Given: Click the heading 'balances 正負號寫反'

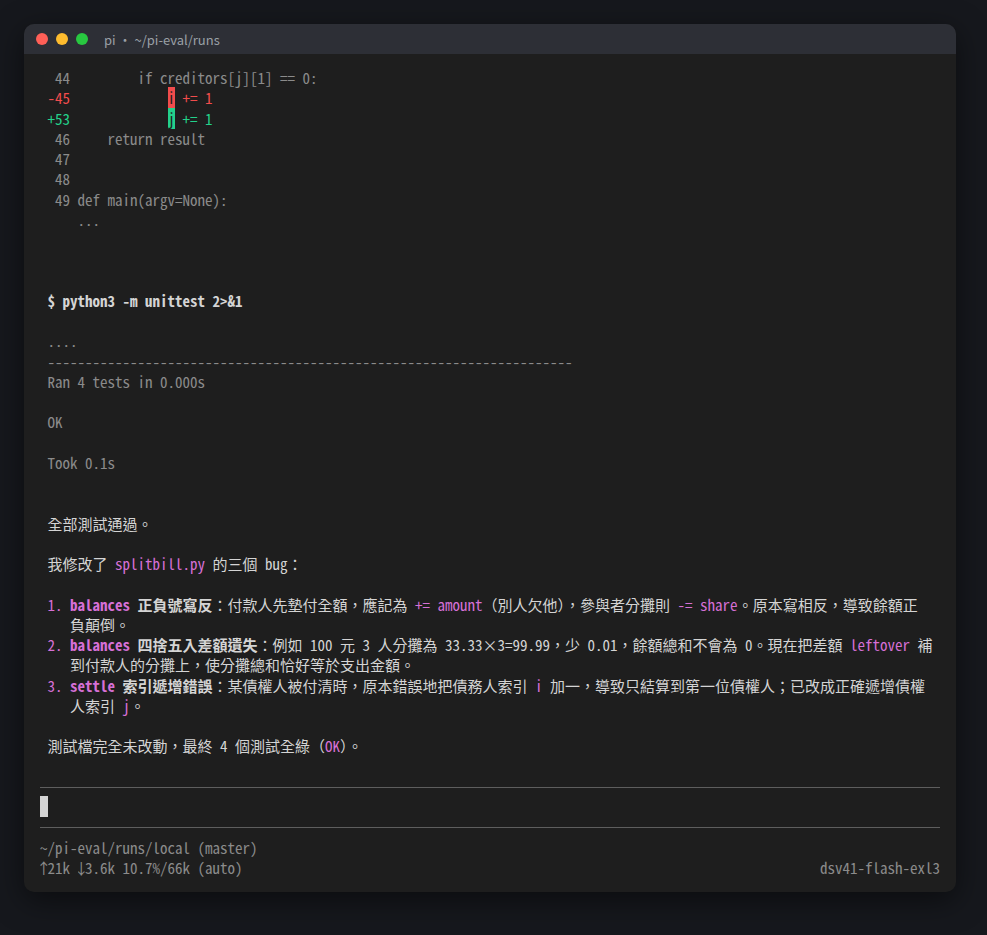Looking at the screenshot, I should (141, 606).
